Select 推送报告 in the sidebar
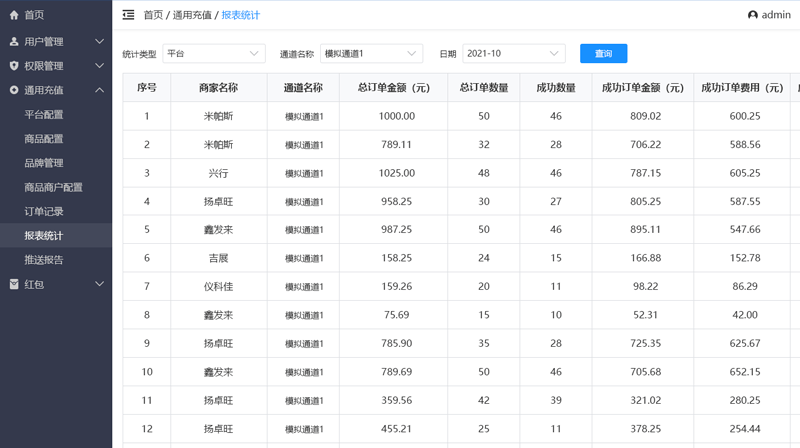Screen dimensions: 800x448 click(44, 260)
